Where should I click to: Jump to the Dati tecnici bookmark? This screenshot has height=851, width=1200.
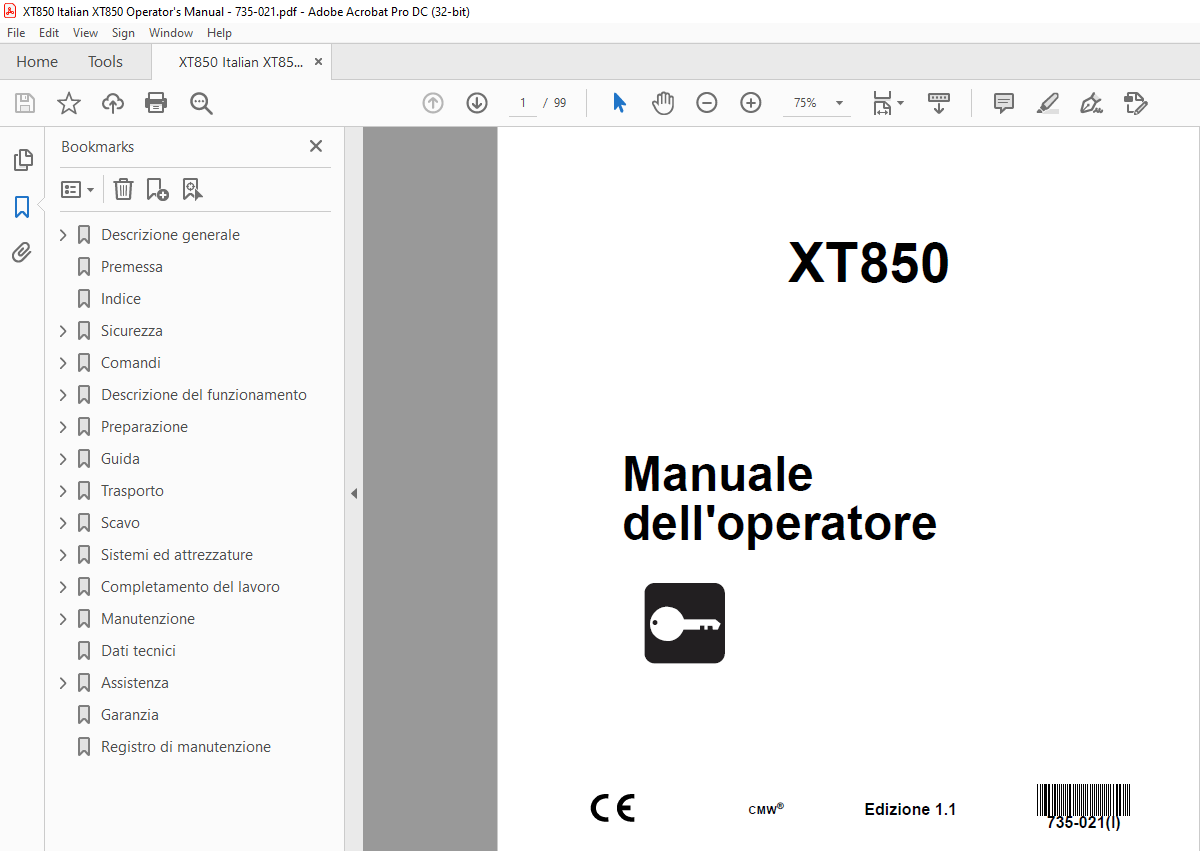138,651
